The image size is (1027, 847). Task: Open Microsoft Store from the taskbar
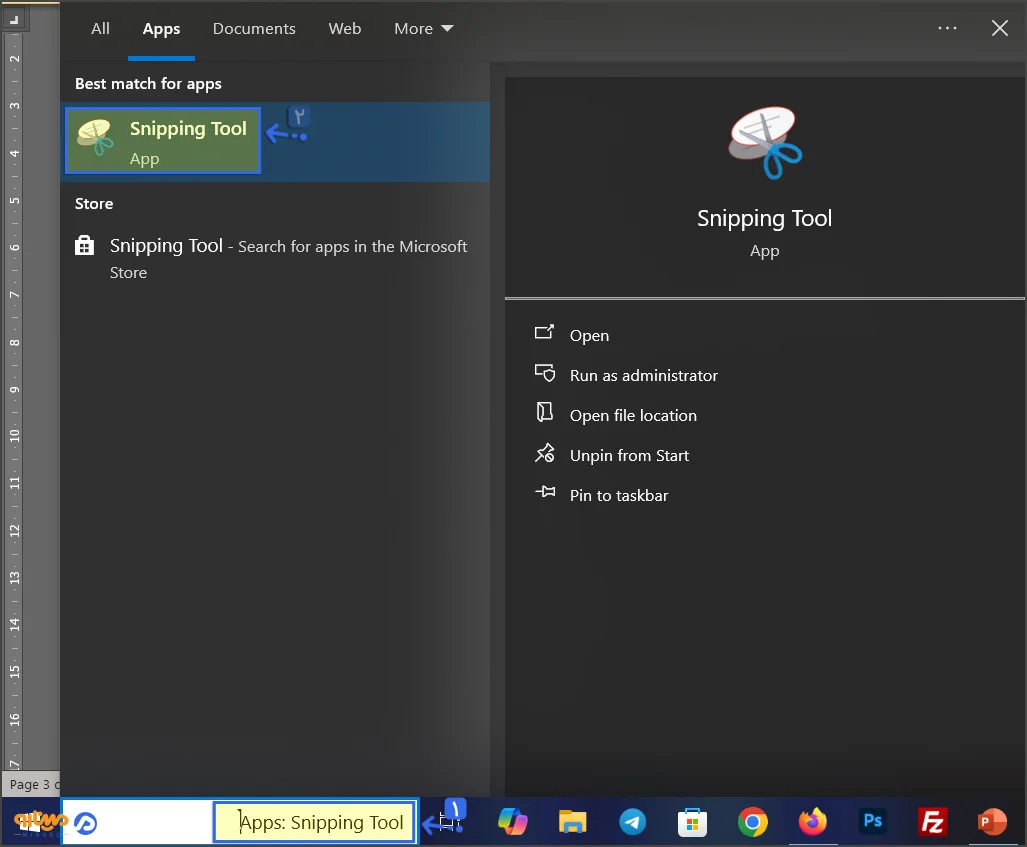[x=692, y=822]
